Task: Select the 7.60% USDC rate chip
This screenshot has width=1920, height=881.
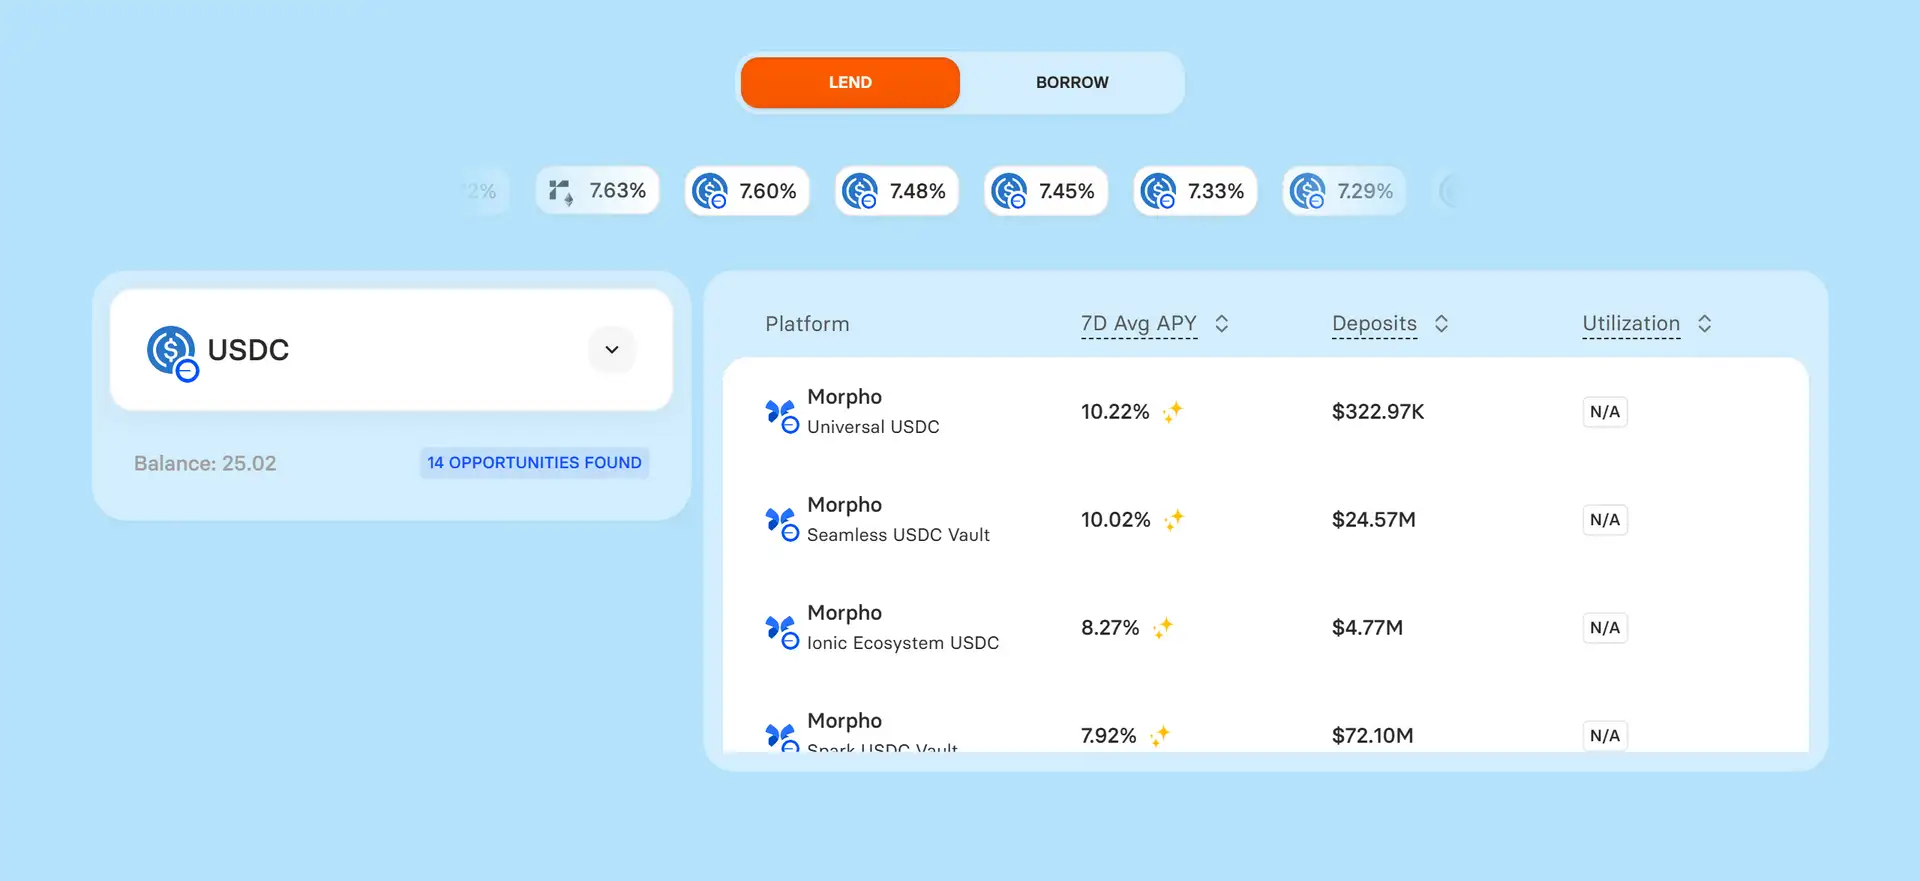Action: click(x=747, y=191)
